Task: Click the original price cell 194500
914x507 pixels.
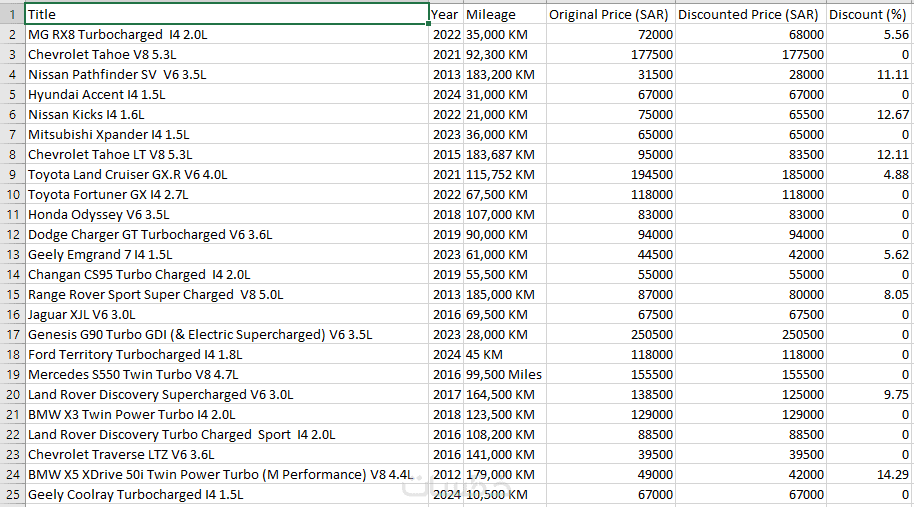Action: (610, 175)
